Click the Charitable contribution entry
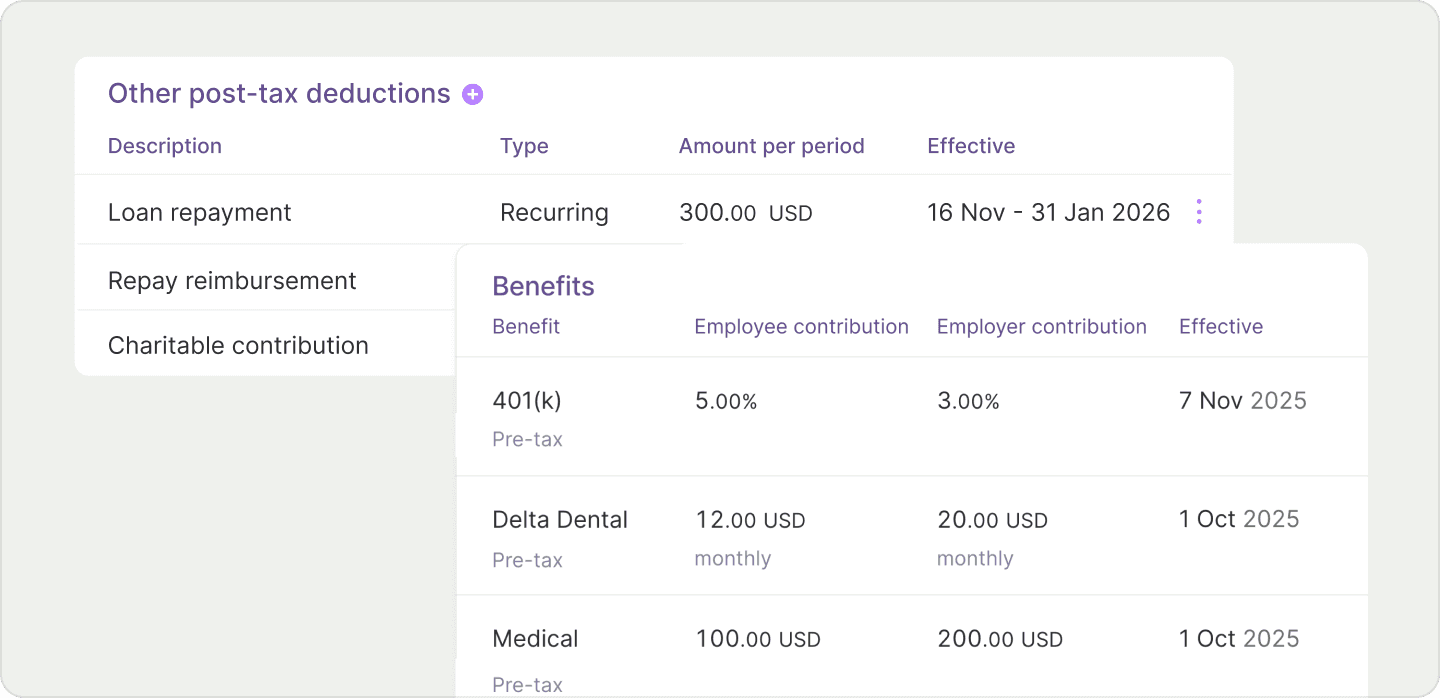This screenshot has height=698, width=1440. [237, 344]
